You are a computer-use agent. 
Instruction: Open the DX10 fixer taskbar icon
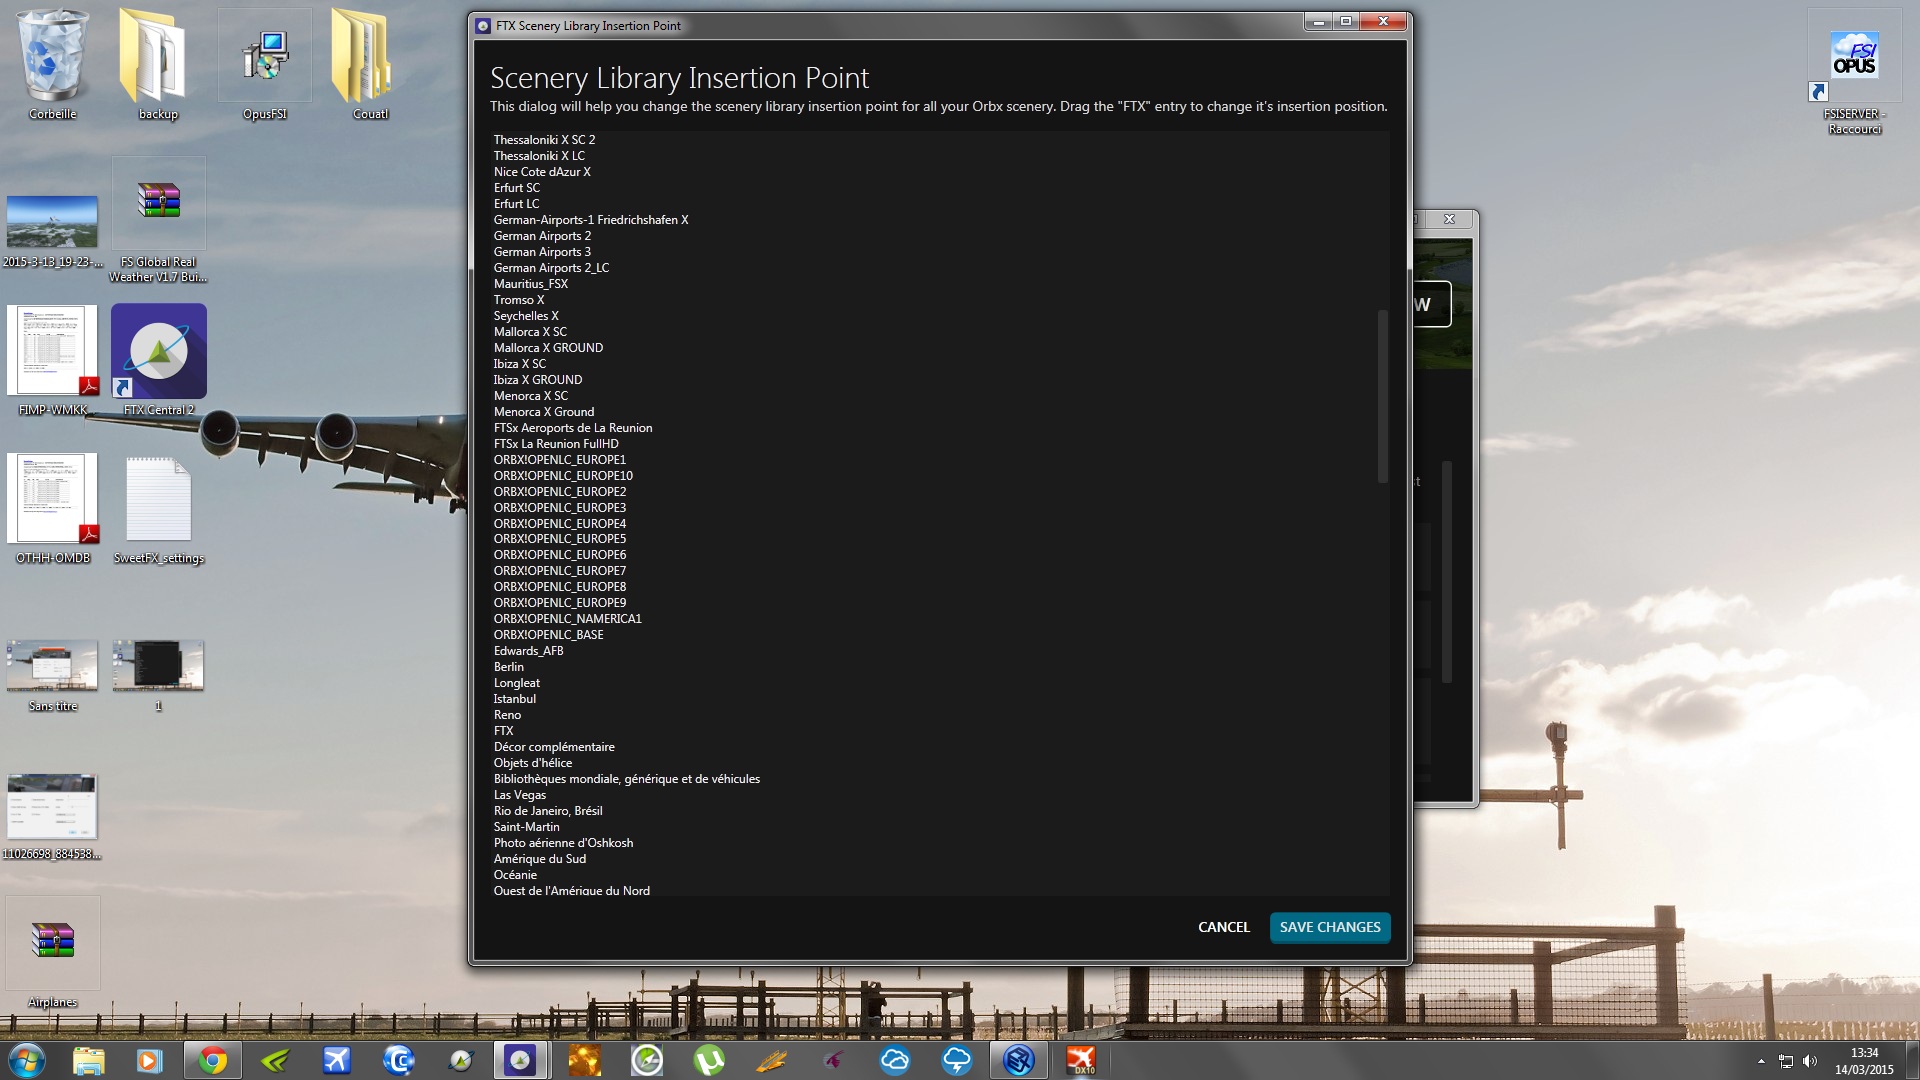coord(1080,1060)
